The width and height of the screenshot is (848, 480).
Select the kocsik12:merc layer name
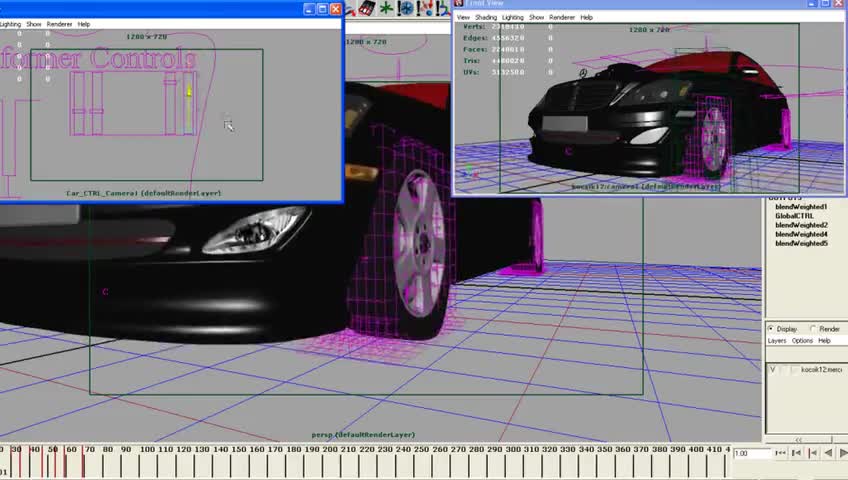click(x=822, y=370)
